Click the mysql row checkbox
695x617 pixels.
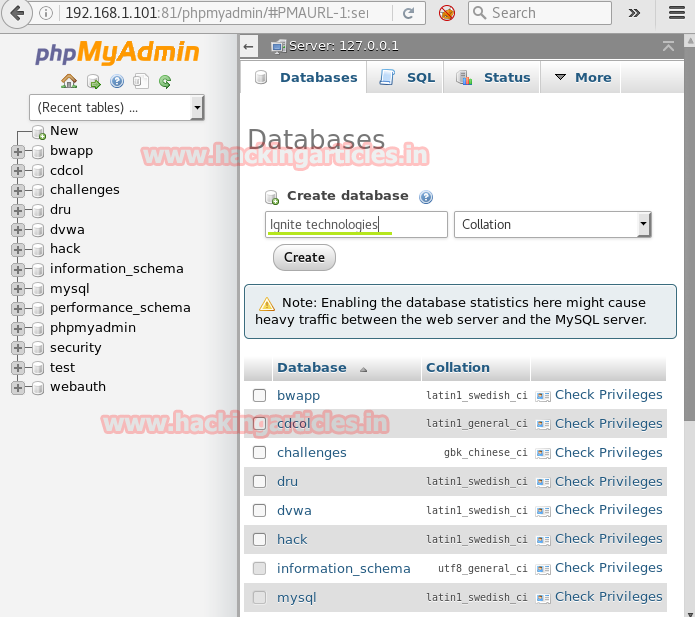pos(259,597)
